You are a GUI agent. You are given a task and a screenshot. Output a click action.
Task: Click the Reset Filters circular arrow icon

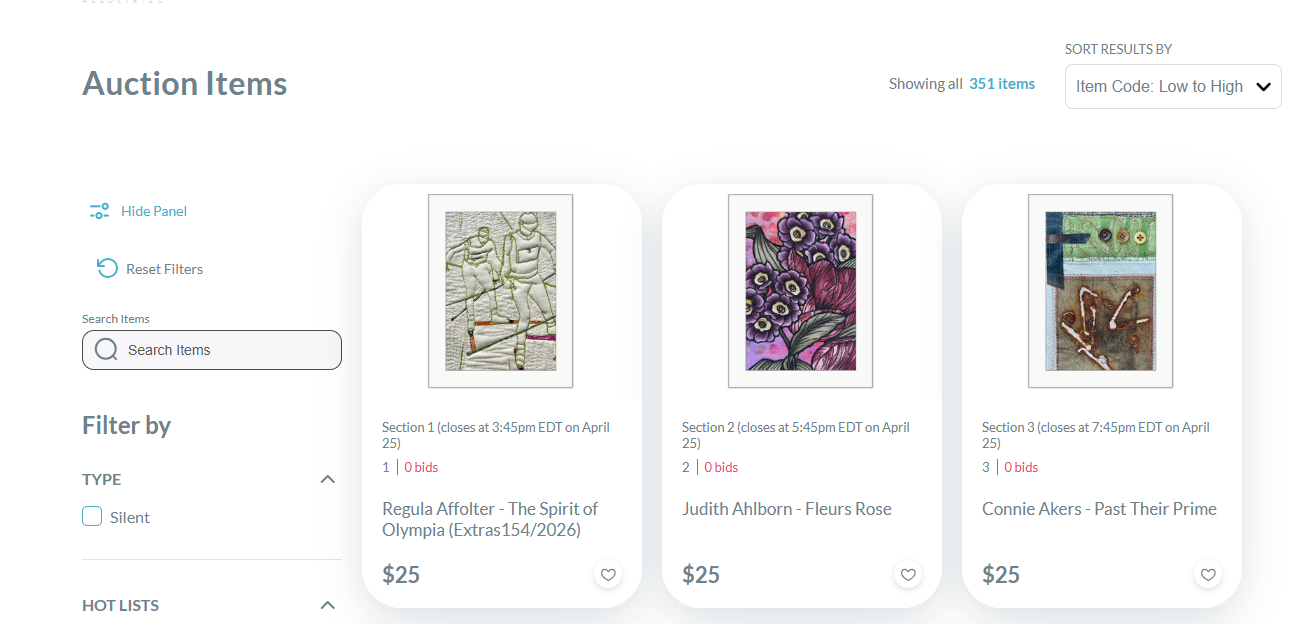pos(107,268)
